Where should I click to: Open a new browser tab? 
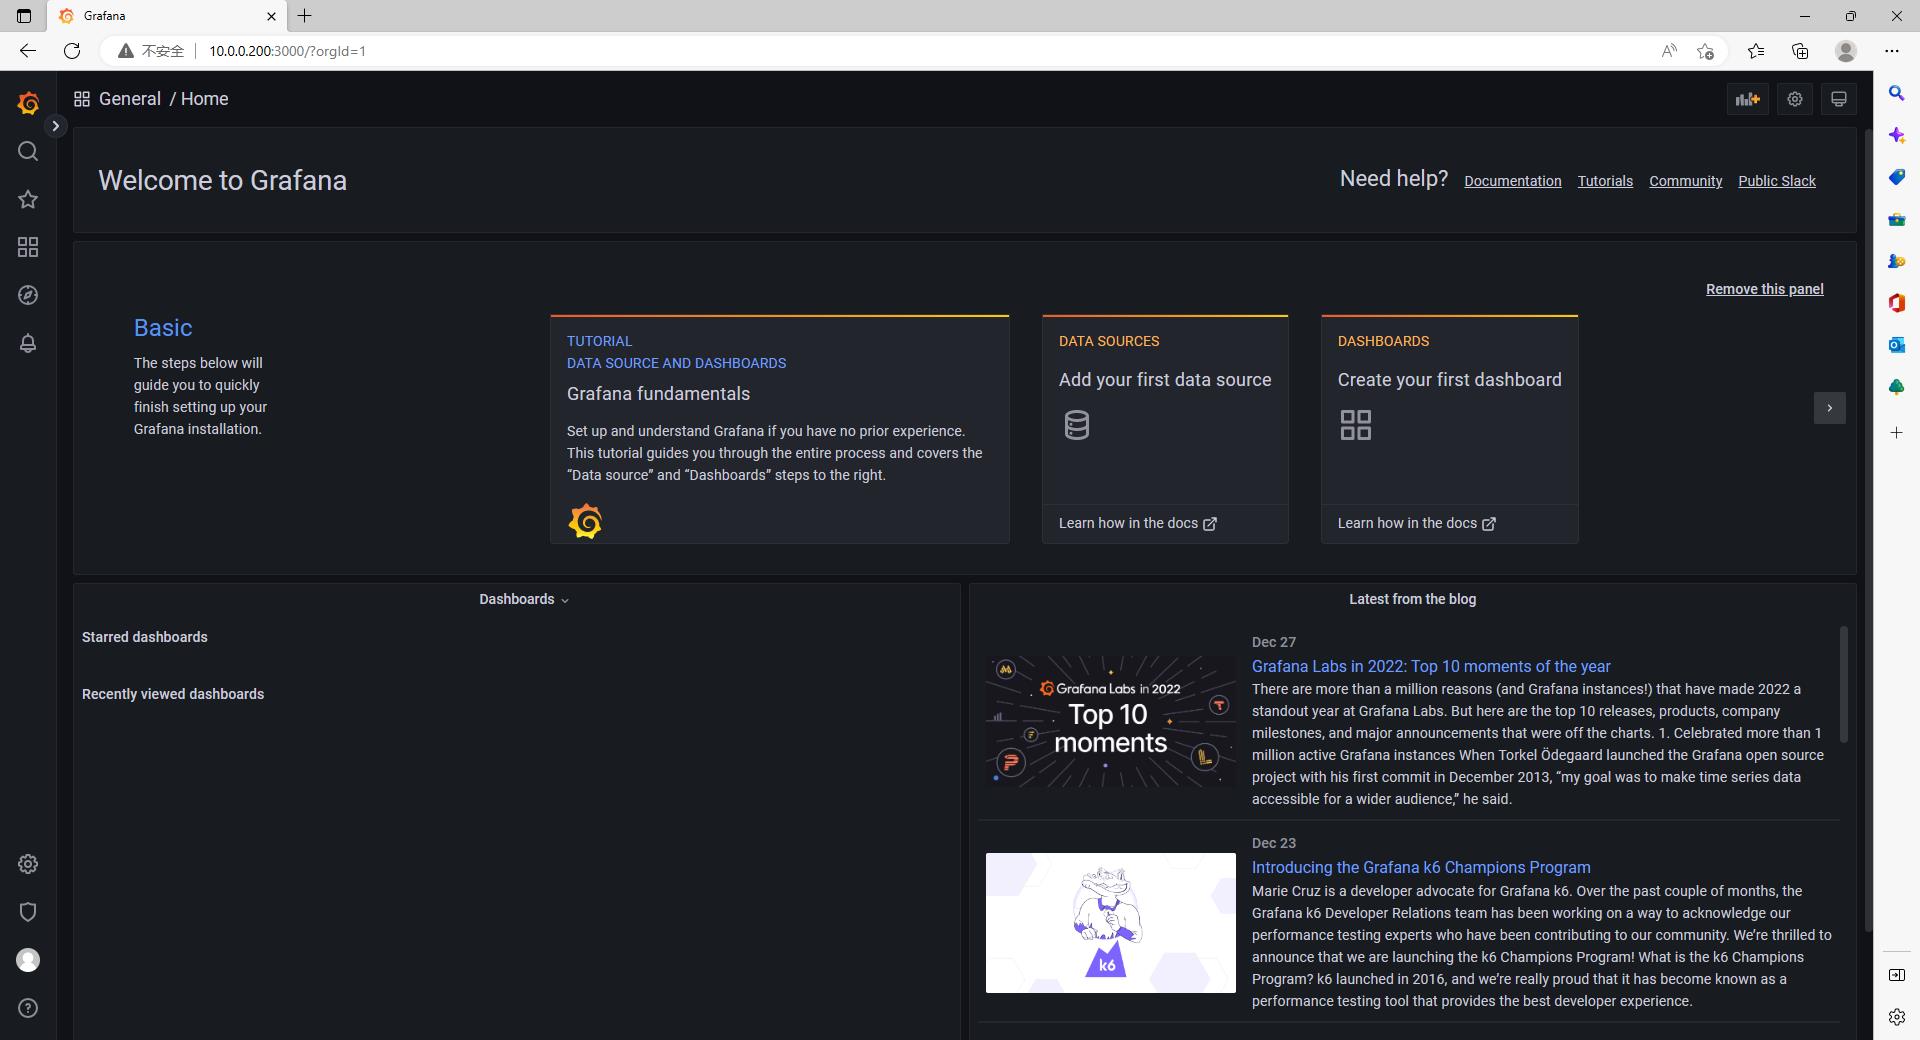coord(305,16)
